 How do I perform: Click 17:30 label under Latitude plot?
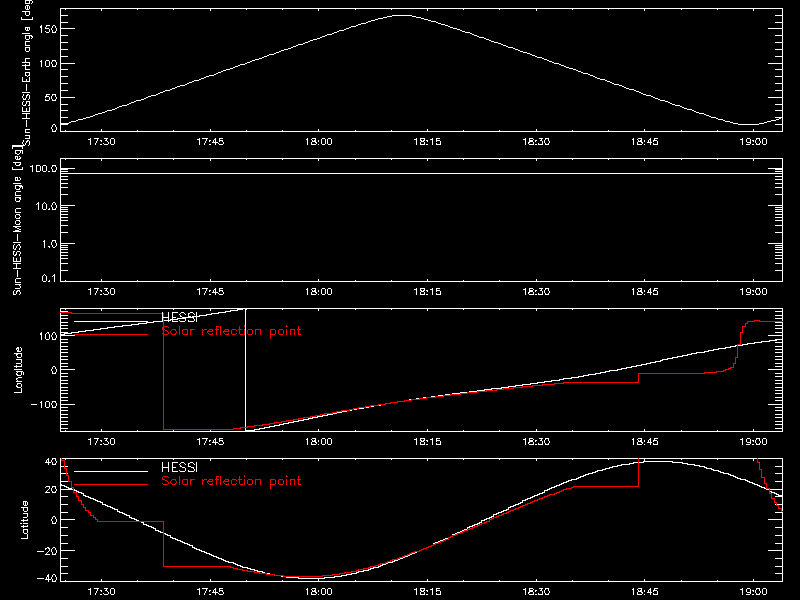(x=102, y=592)
